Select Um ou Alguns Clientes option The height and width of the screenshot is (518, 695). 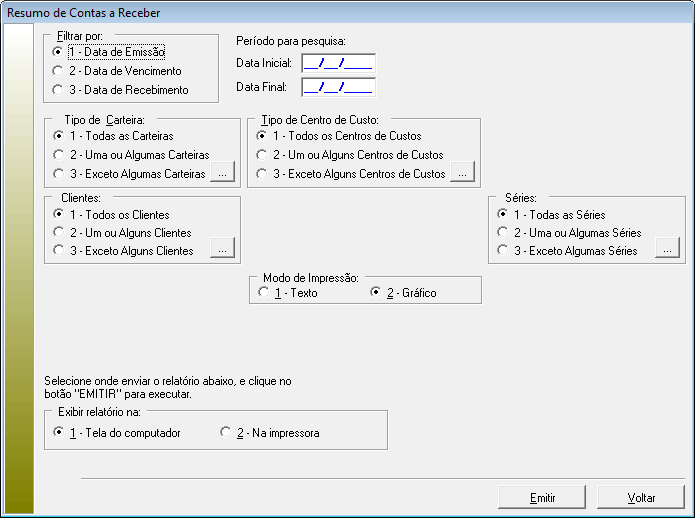(58, 233)
